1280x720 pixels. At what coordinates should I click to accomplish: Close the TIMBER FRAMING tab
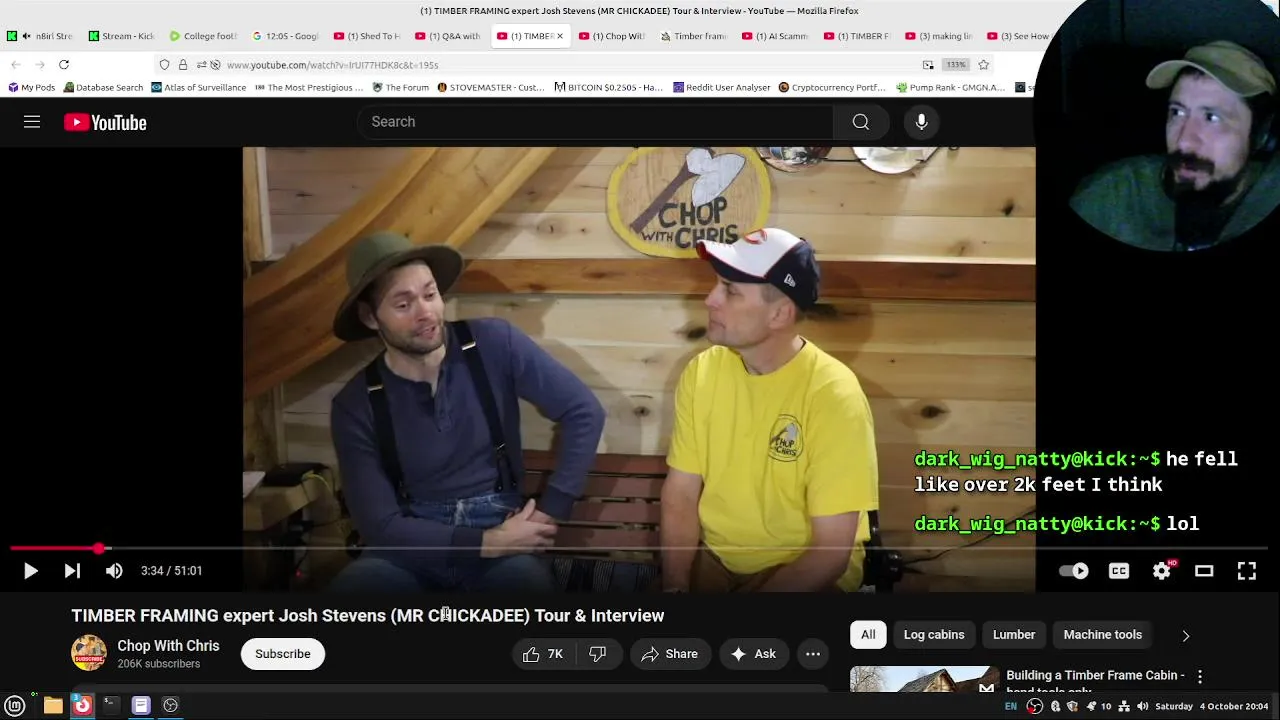point(560,36)
